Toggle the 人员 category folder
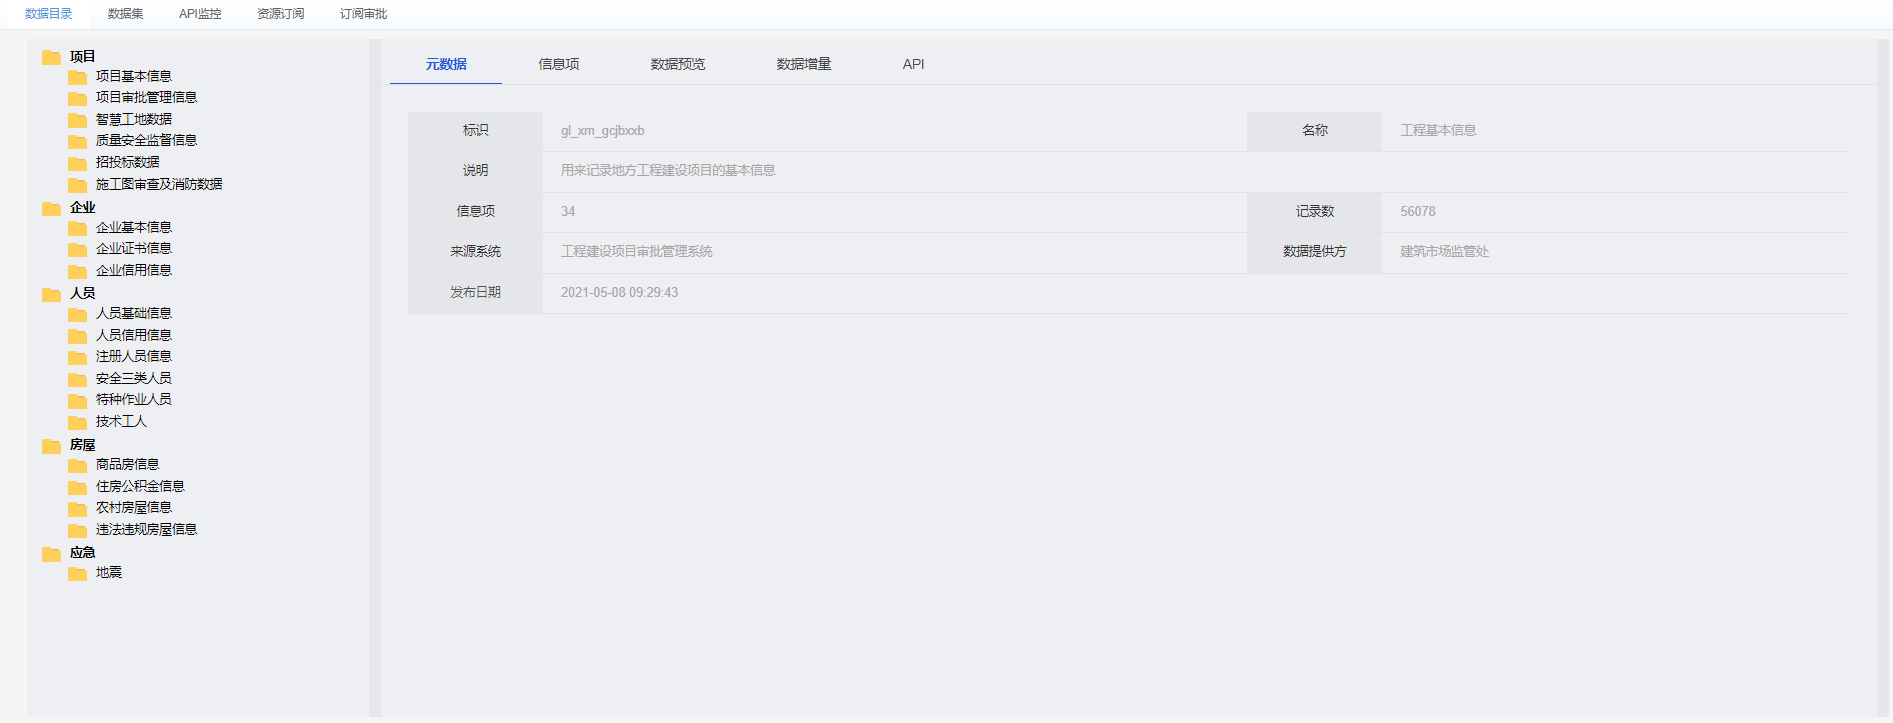 tap(51, 294)
